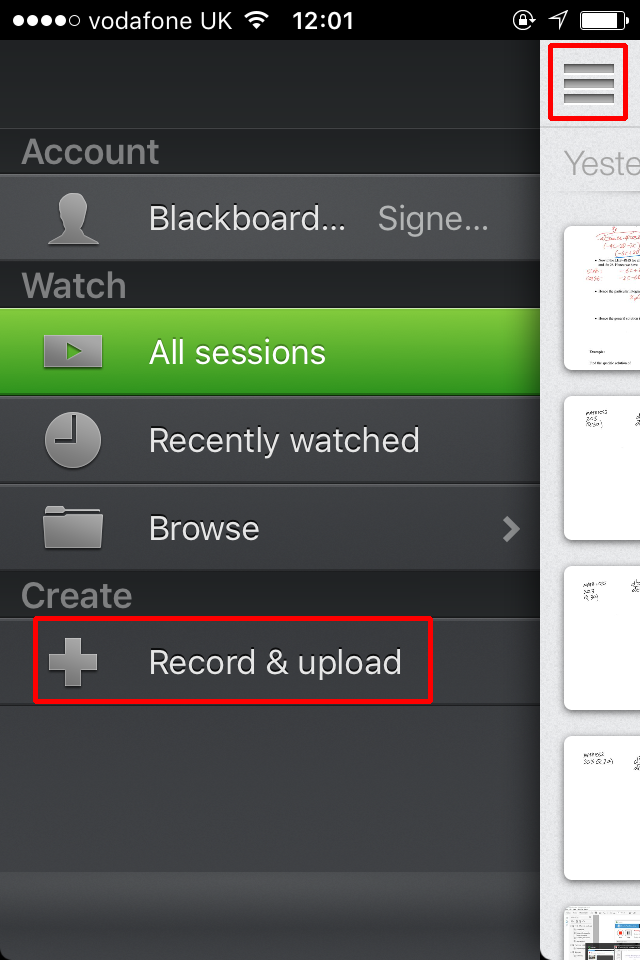Open the Recently watched list
640x960 pixels.
[269, 440]
